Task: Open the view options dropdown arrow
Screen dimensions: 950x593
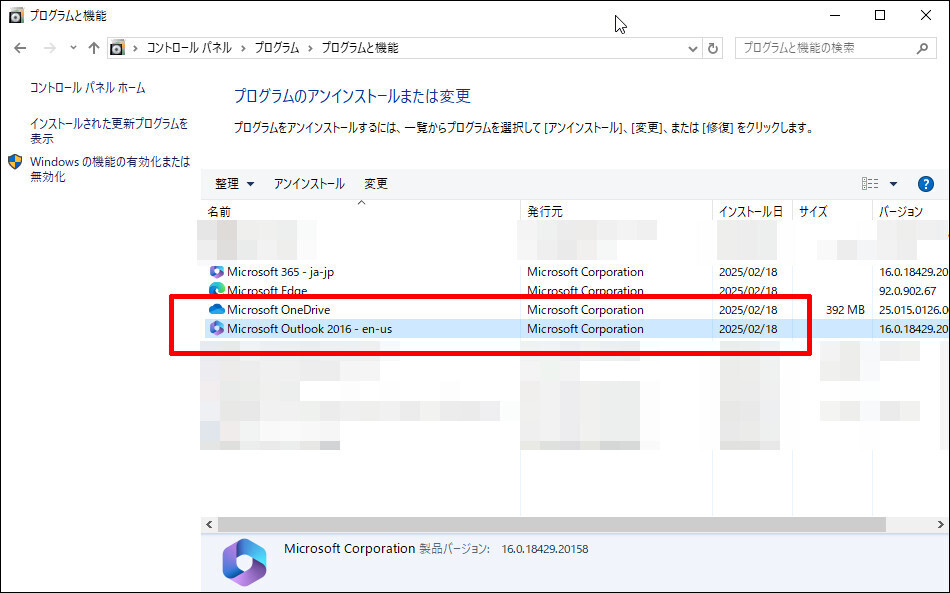Action: click(x=893, y=184)
